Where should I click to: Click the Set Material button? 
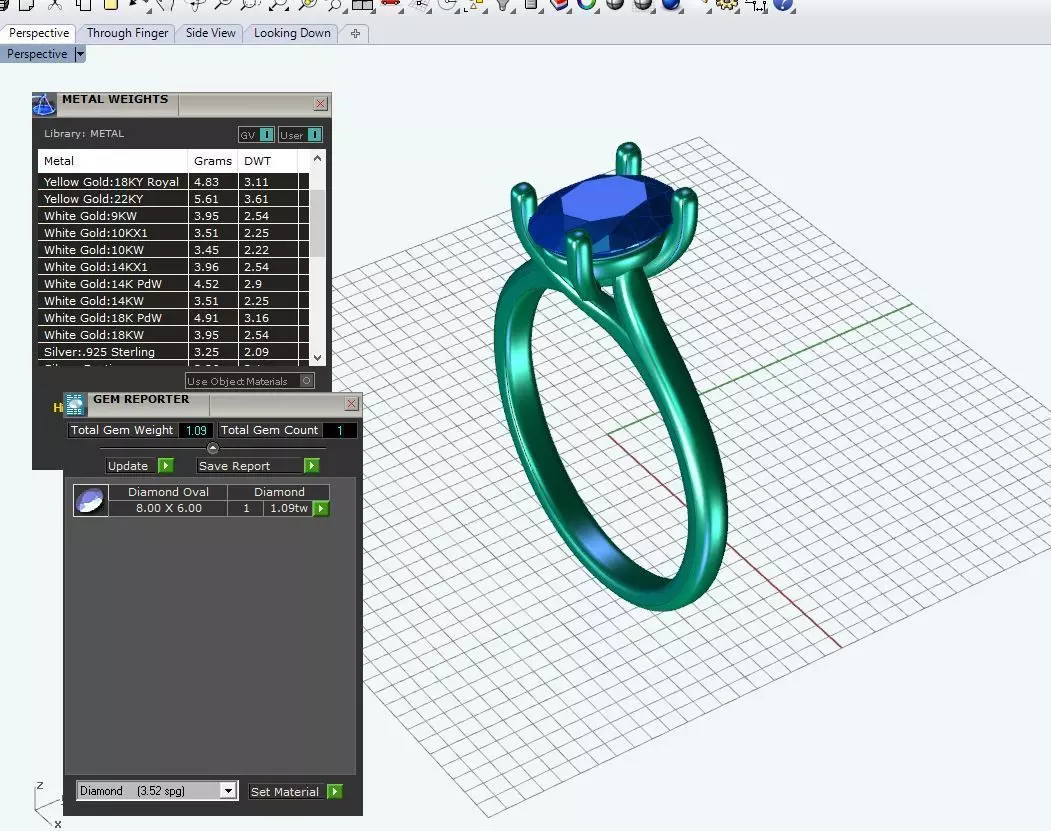click(288, 791)
